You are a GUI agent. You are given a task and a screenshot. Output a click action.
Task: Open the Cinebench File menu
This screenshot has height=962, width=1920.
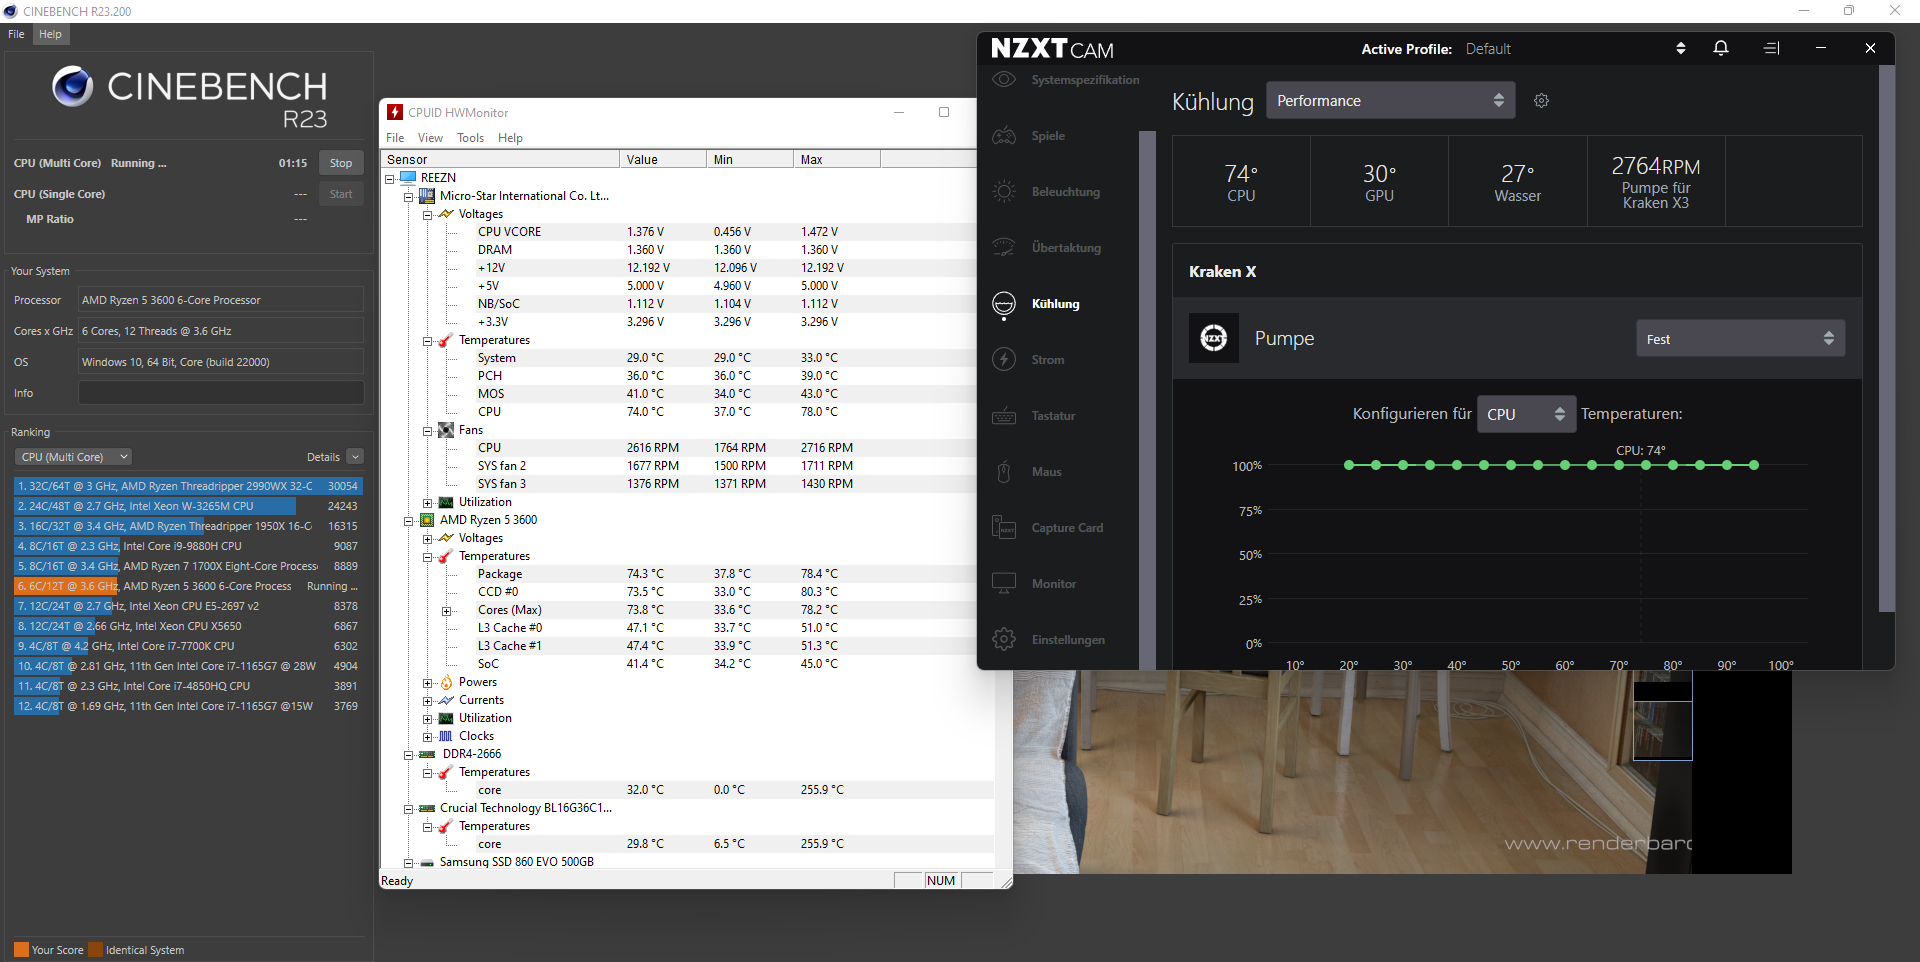[x=16, y=34]
